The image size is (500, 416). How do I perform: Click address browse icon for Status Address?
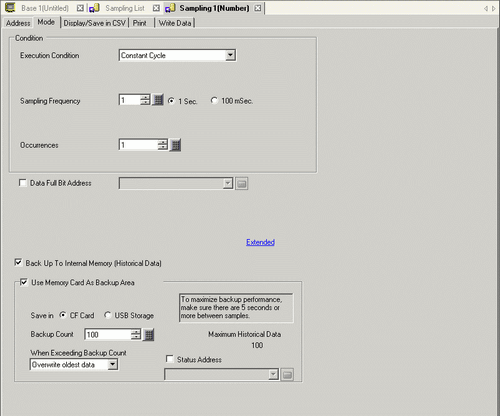pos(287,375)
